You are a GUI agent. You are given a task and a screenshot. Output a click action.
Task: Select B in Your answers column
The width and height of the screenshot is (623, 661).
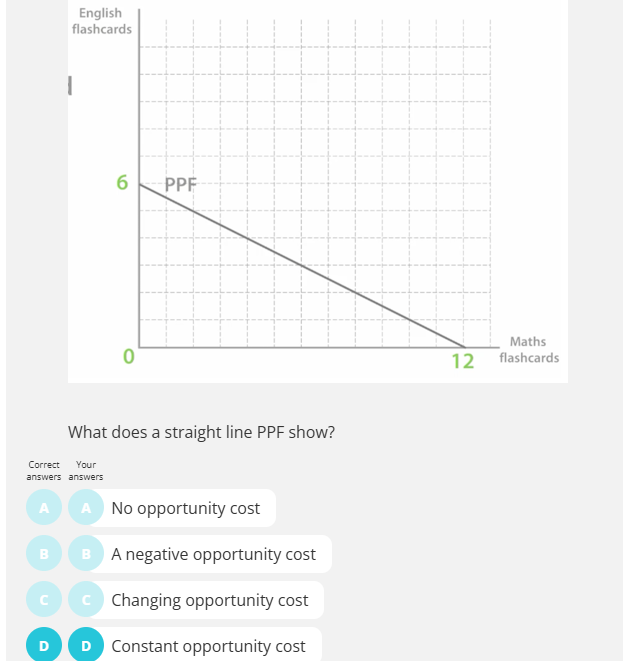[x=86, y=554]
